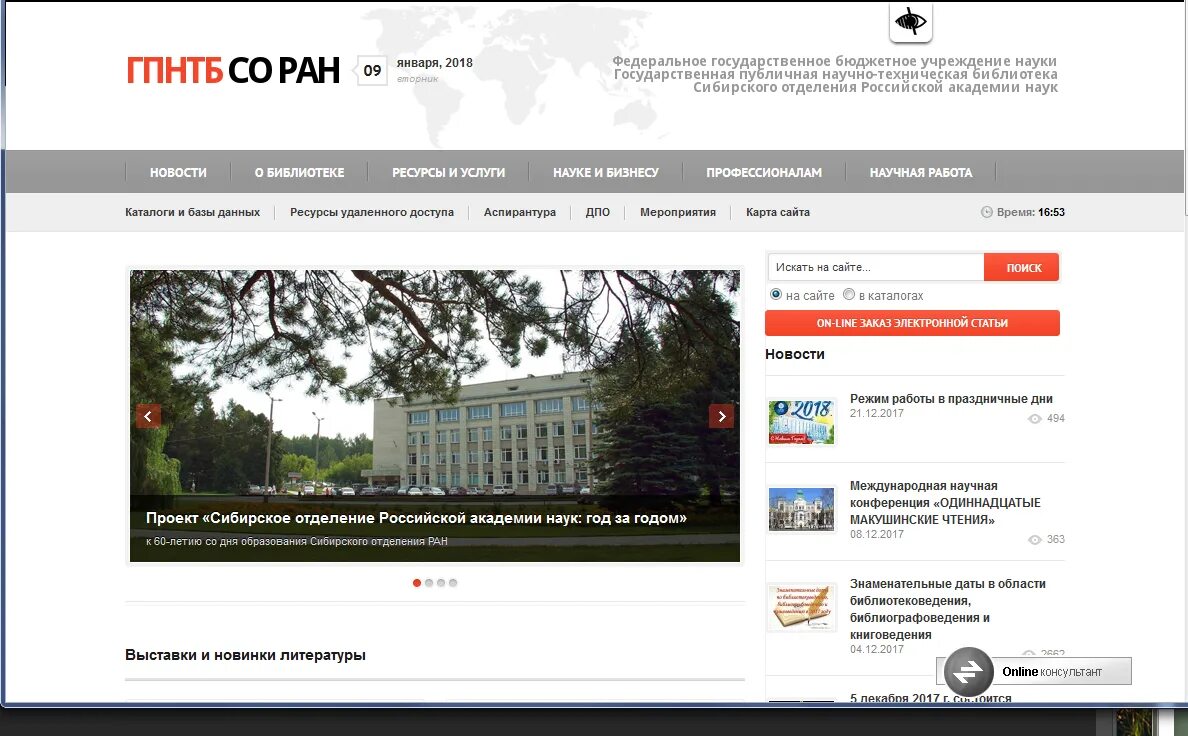Open the Карта сайта menu item
The image size is (1188, 736).
tap(777, 212)
